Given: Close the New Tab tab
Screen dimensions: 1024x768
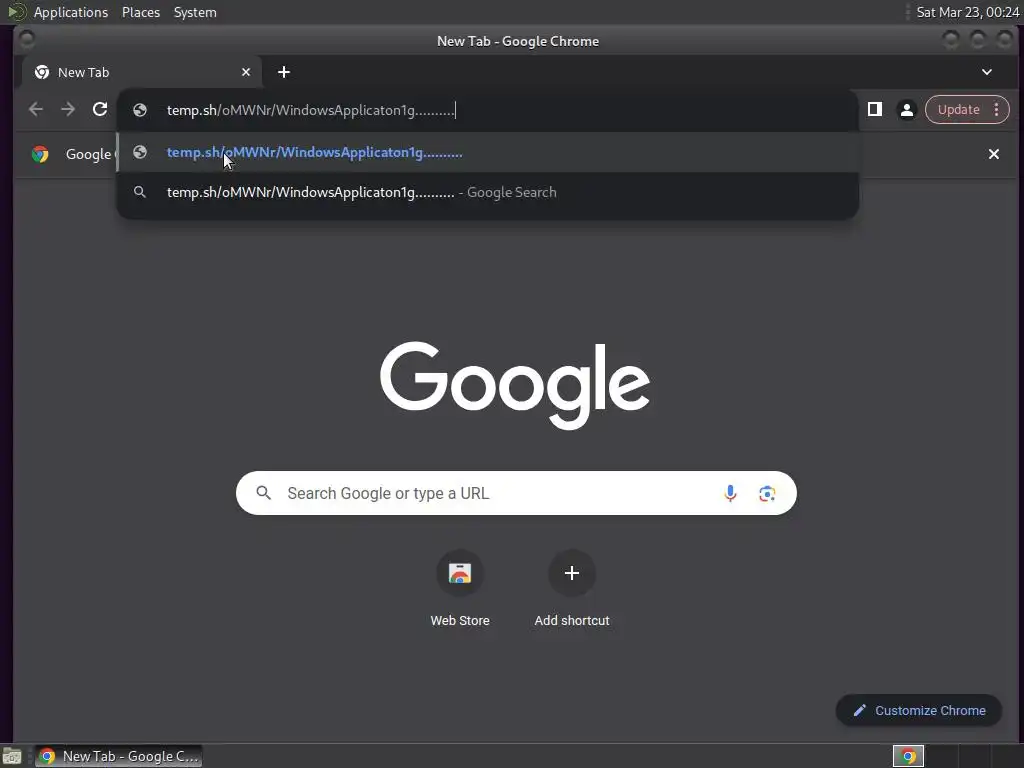Looking at the screenshot, I should pyautogui.click(x=246, y=72).
